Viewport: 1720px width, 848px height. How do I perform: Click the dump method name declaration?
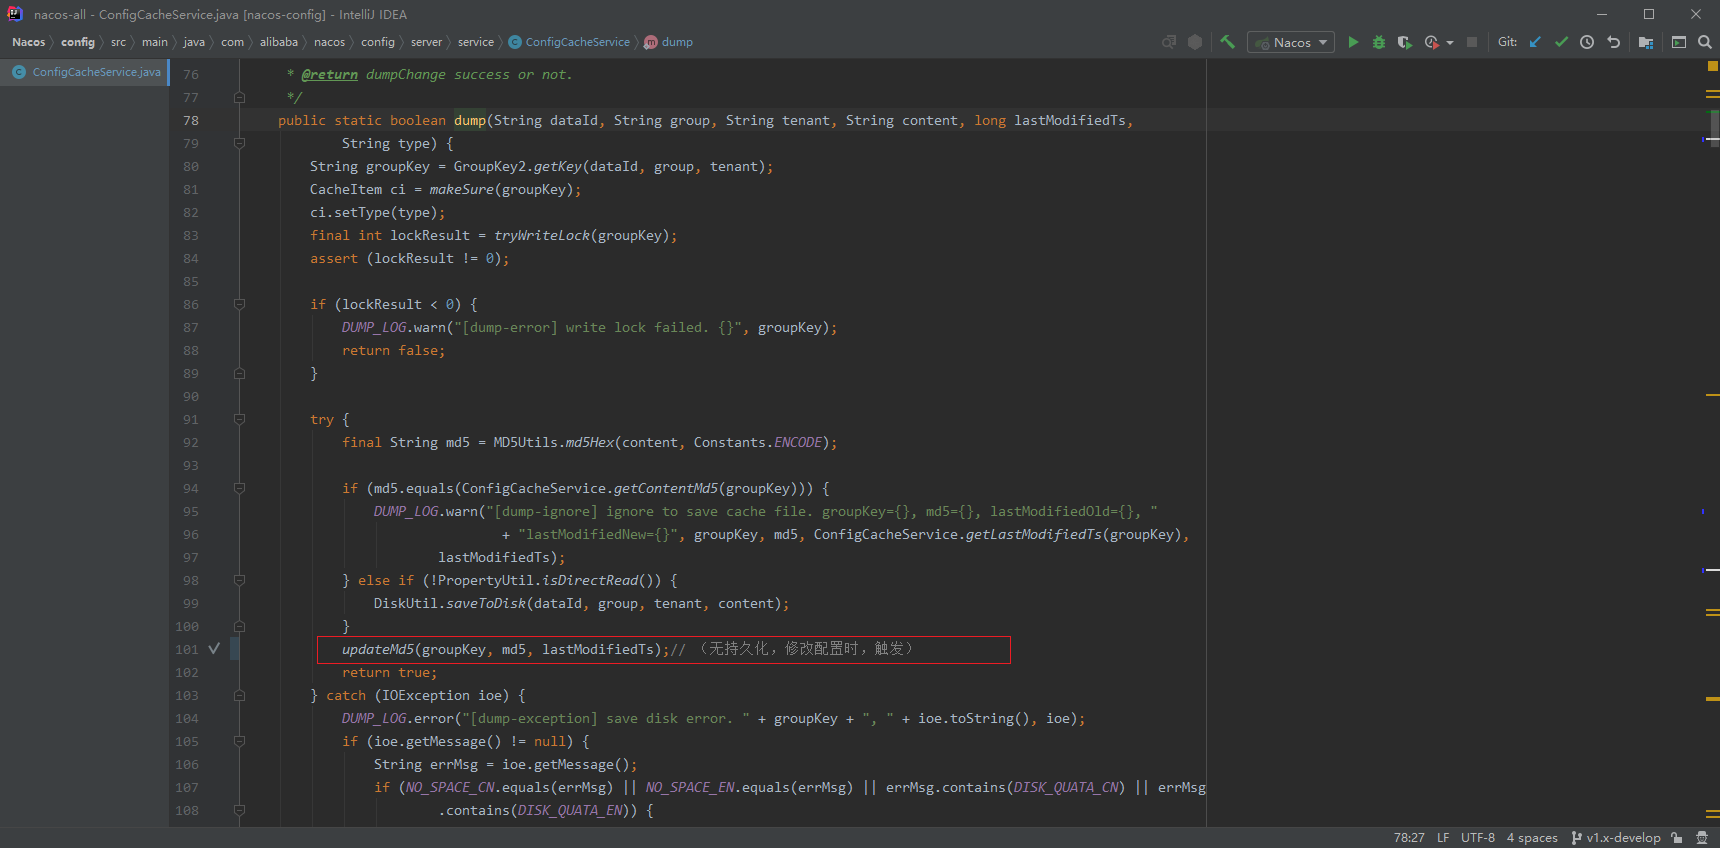[x=470, y=121]
